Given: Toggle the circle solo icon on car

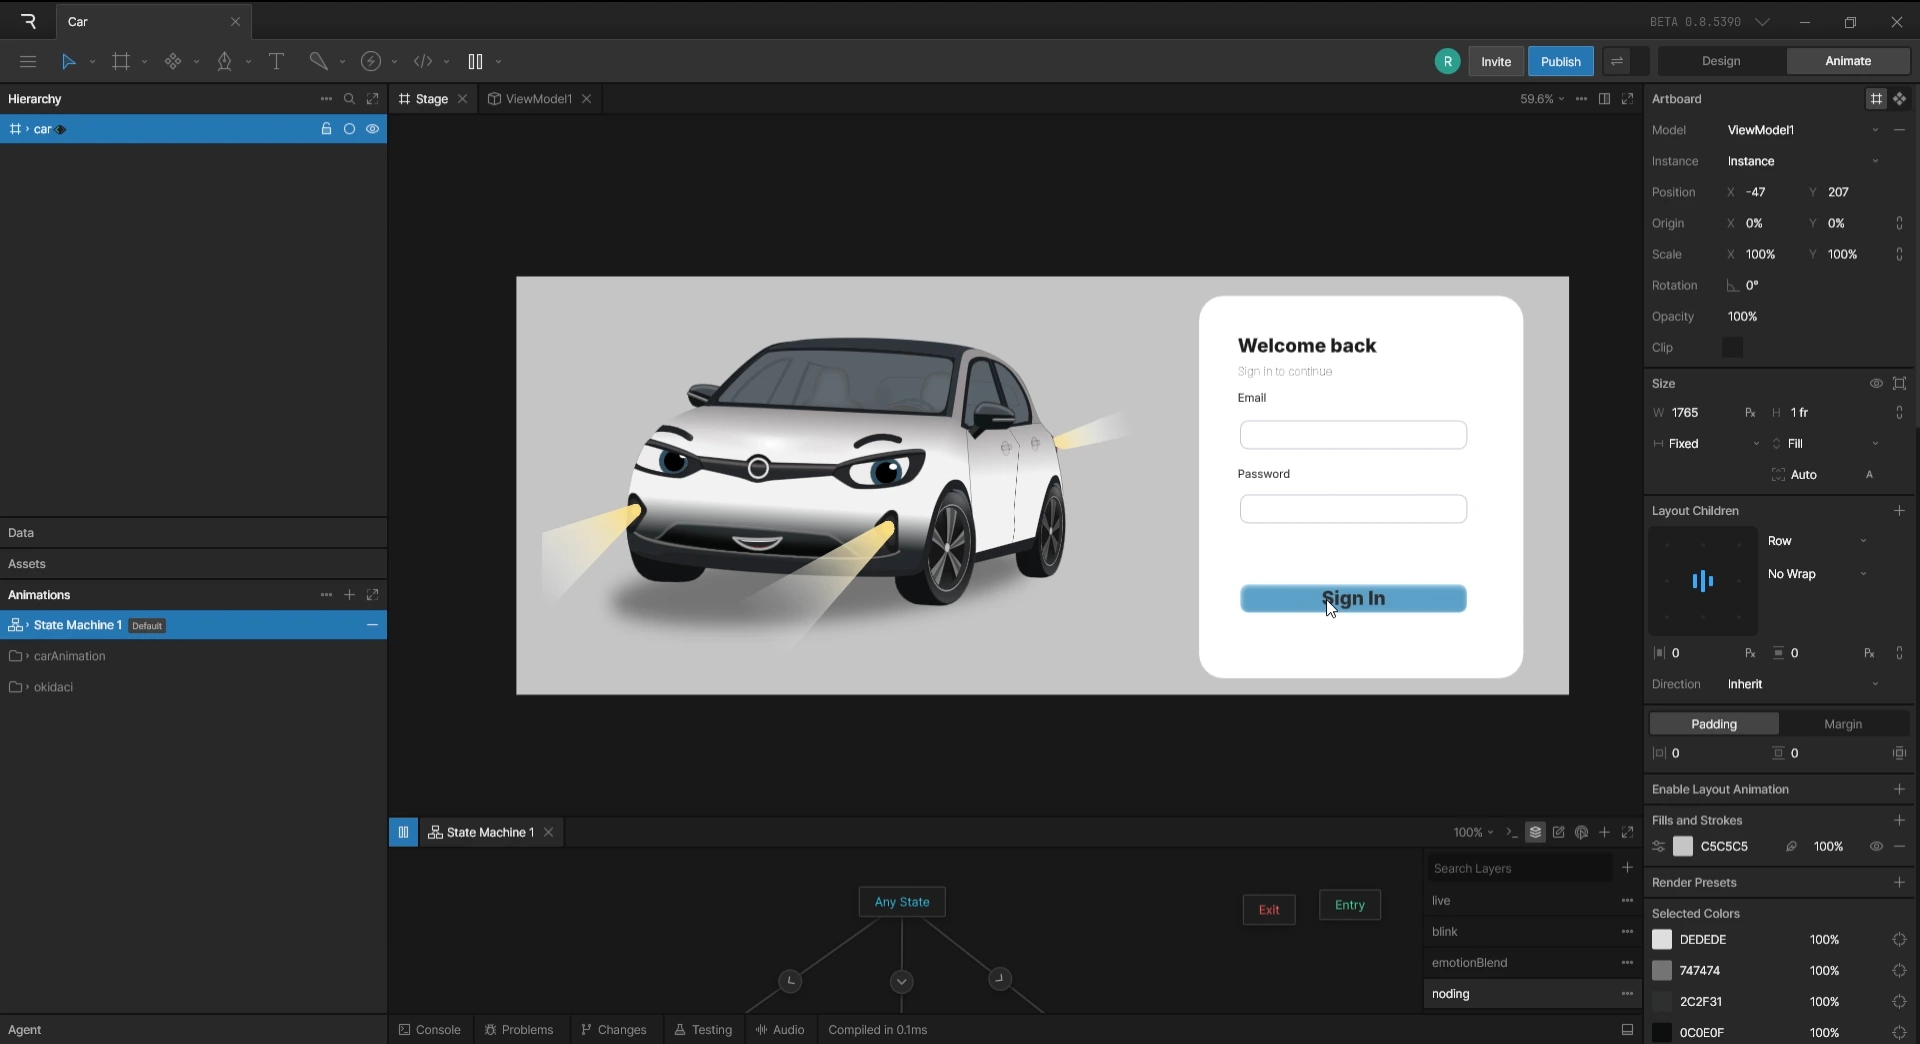Looking at the screenshot, I should coord(349,129).
